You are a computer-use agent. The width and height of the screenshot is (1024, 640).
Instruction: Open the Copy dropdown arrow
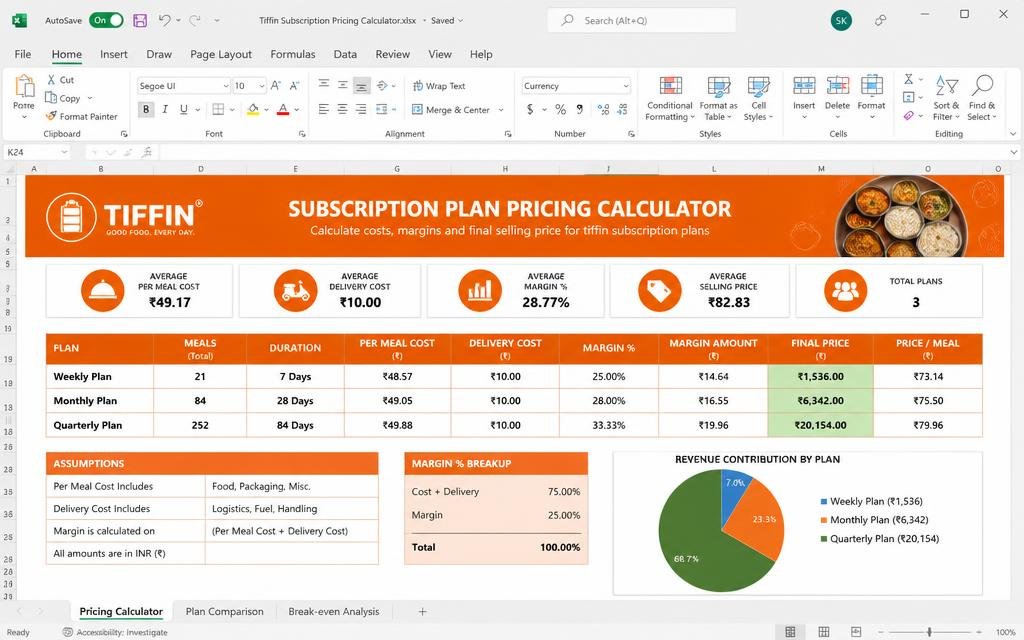89,98
